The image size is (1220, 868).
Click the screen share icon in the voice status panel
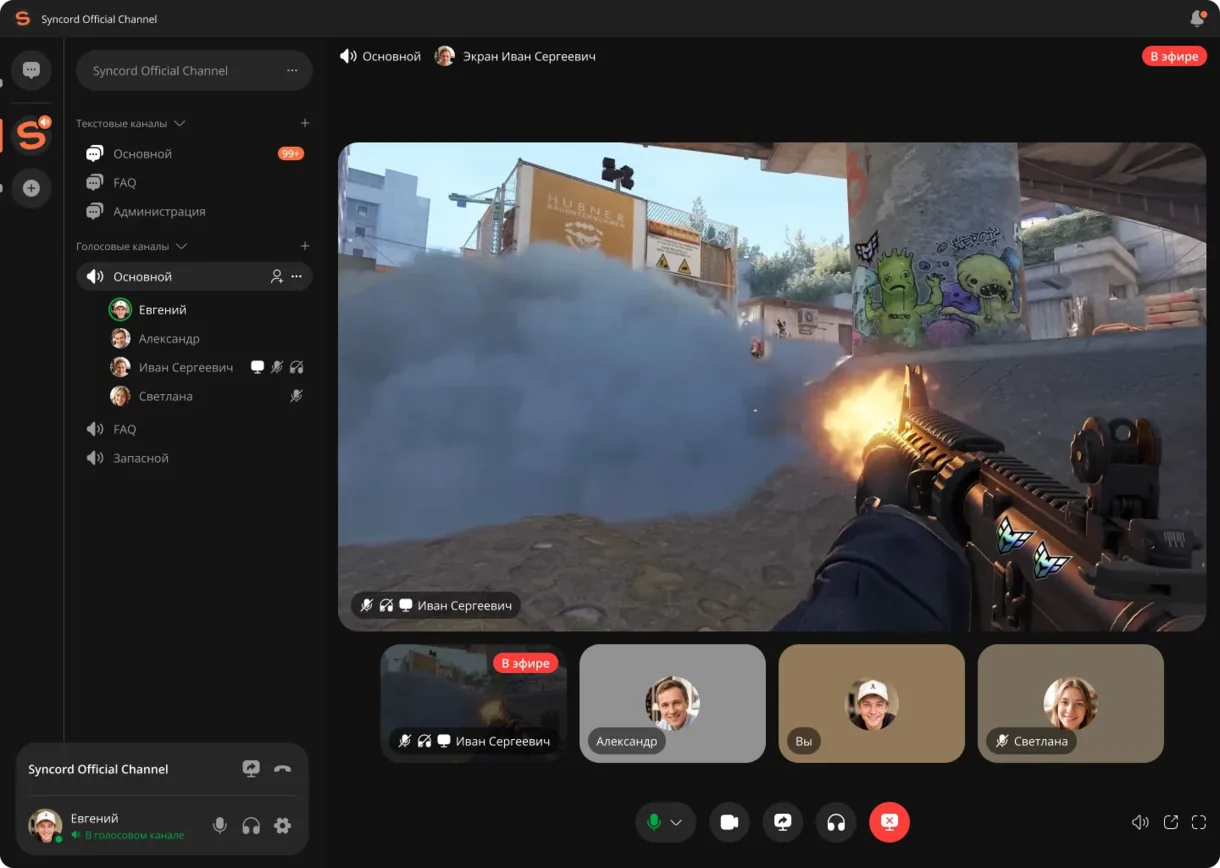(251, 769)
